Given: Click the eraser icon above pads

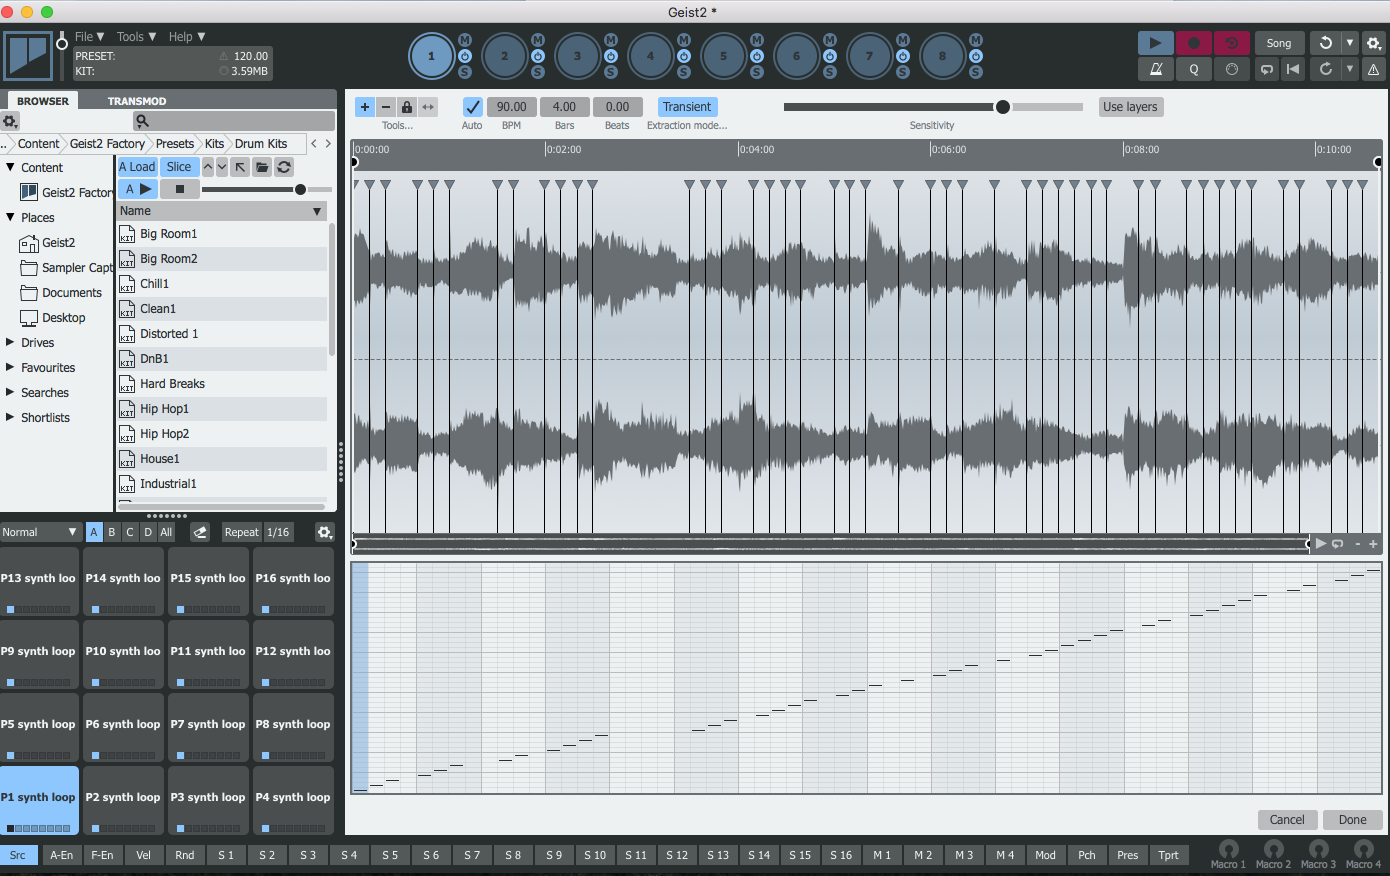Looking at the screenshot, I should coord(200,532).
